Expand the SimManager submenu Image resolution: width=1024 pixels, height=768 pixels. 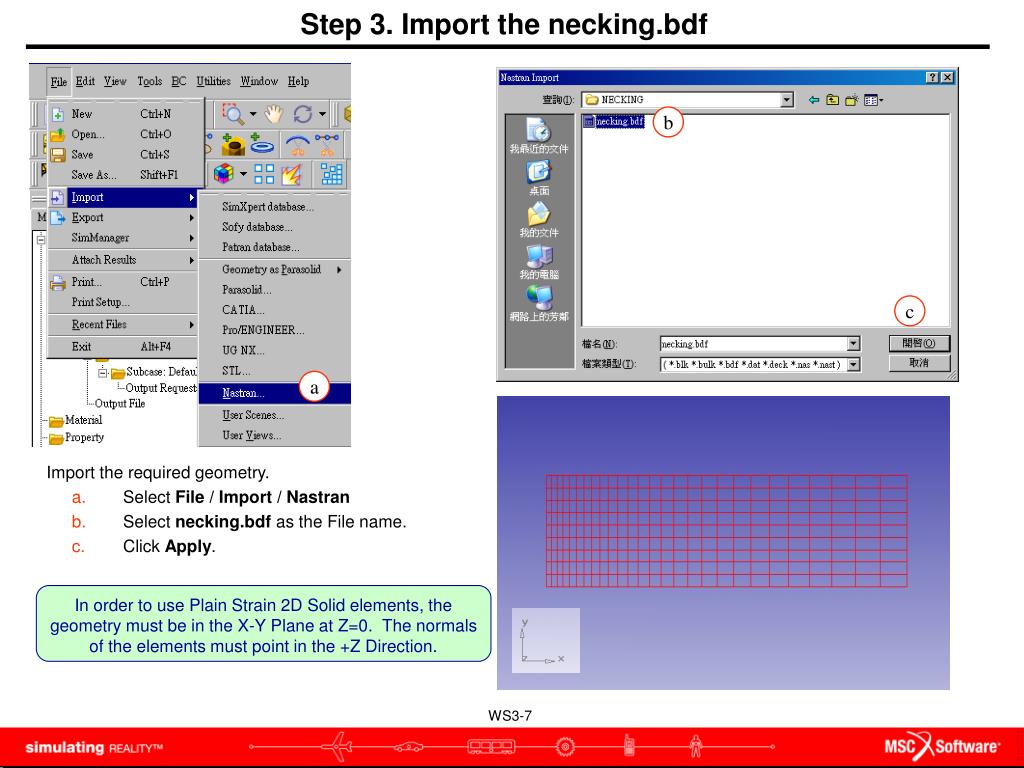click(x=123, y=237)
